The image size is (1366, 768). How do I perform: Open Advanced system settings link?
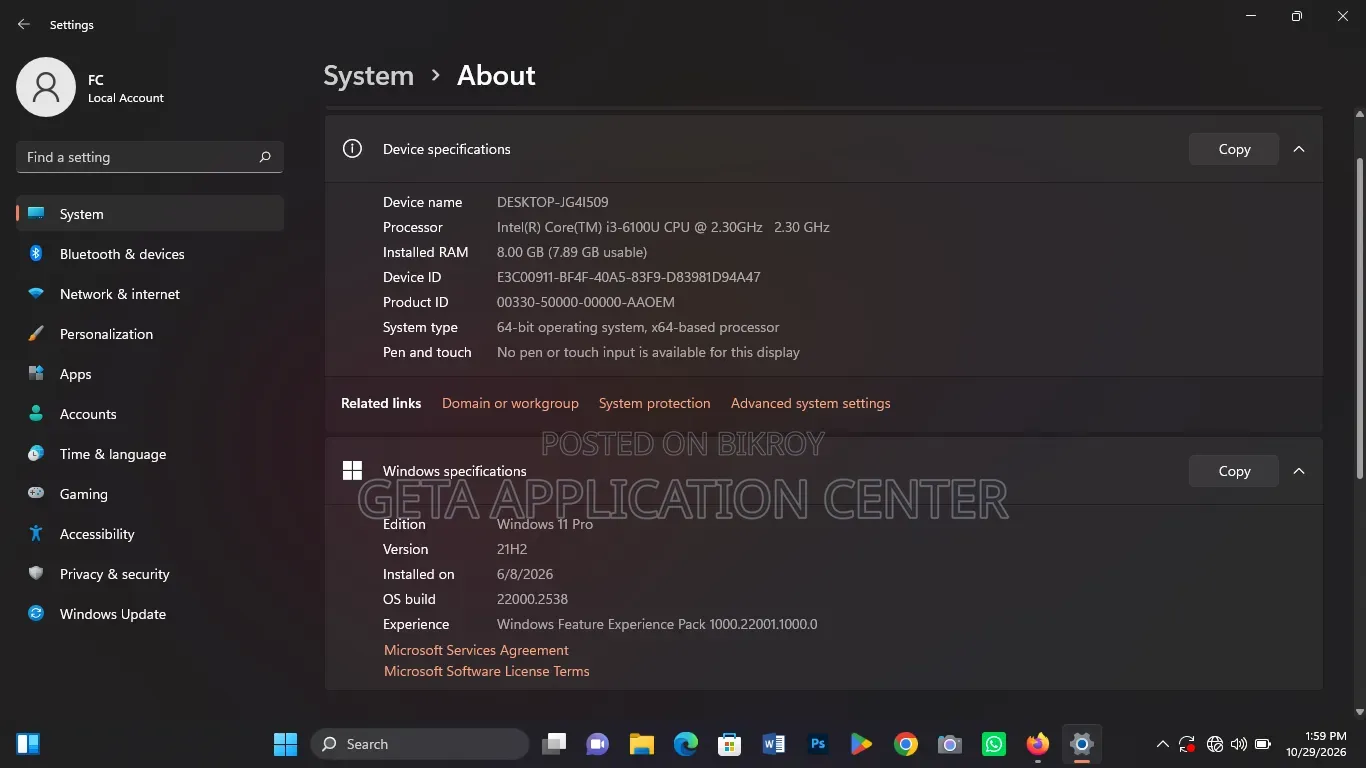(x=810, y=403)
